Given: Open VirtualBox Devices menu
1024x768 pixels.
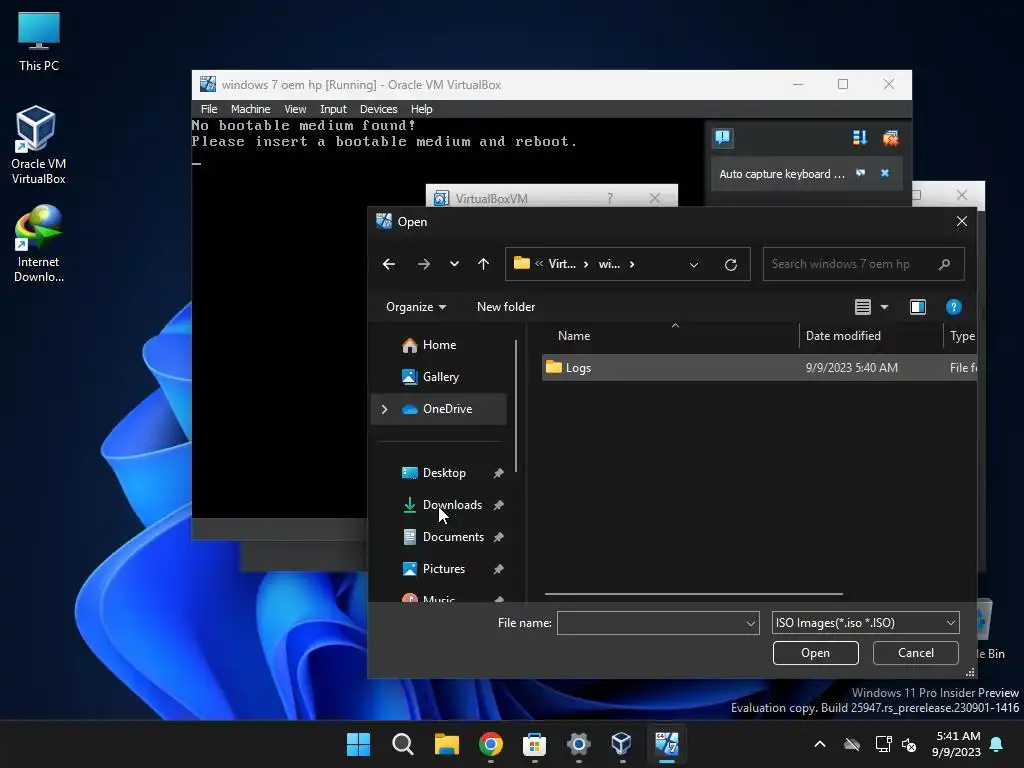Looking at the screenshot, I should tap(378, 109).
